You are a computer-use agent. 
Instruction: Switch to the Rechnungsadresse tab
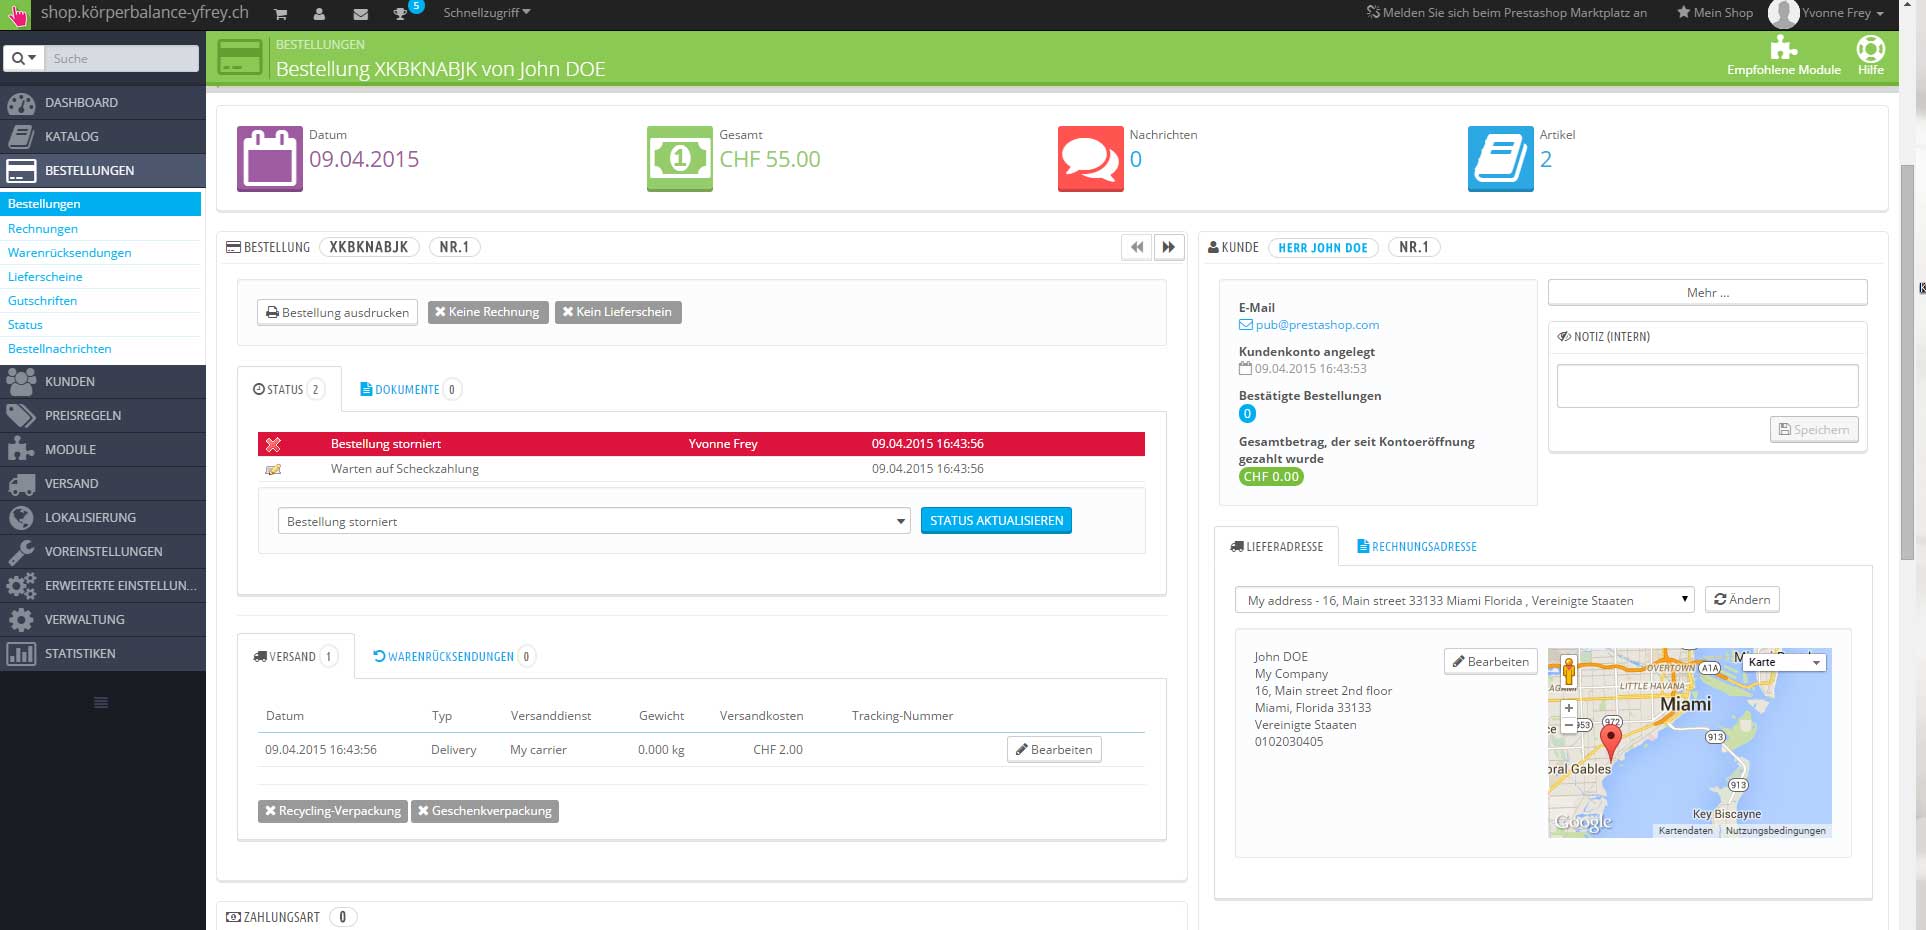pyautogui.click(x=1417, y=547)
